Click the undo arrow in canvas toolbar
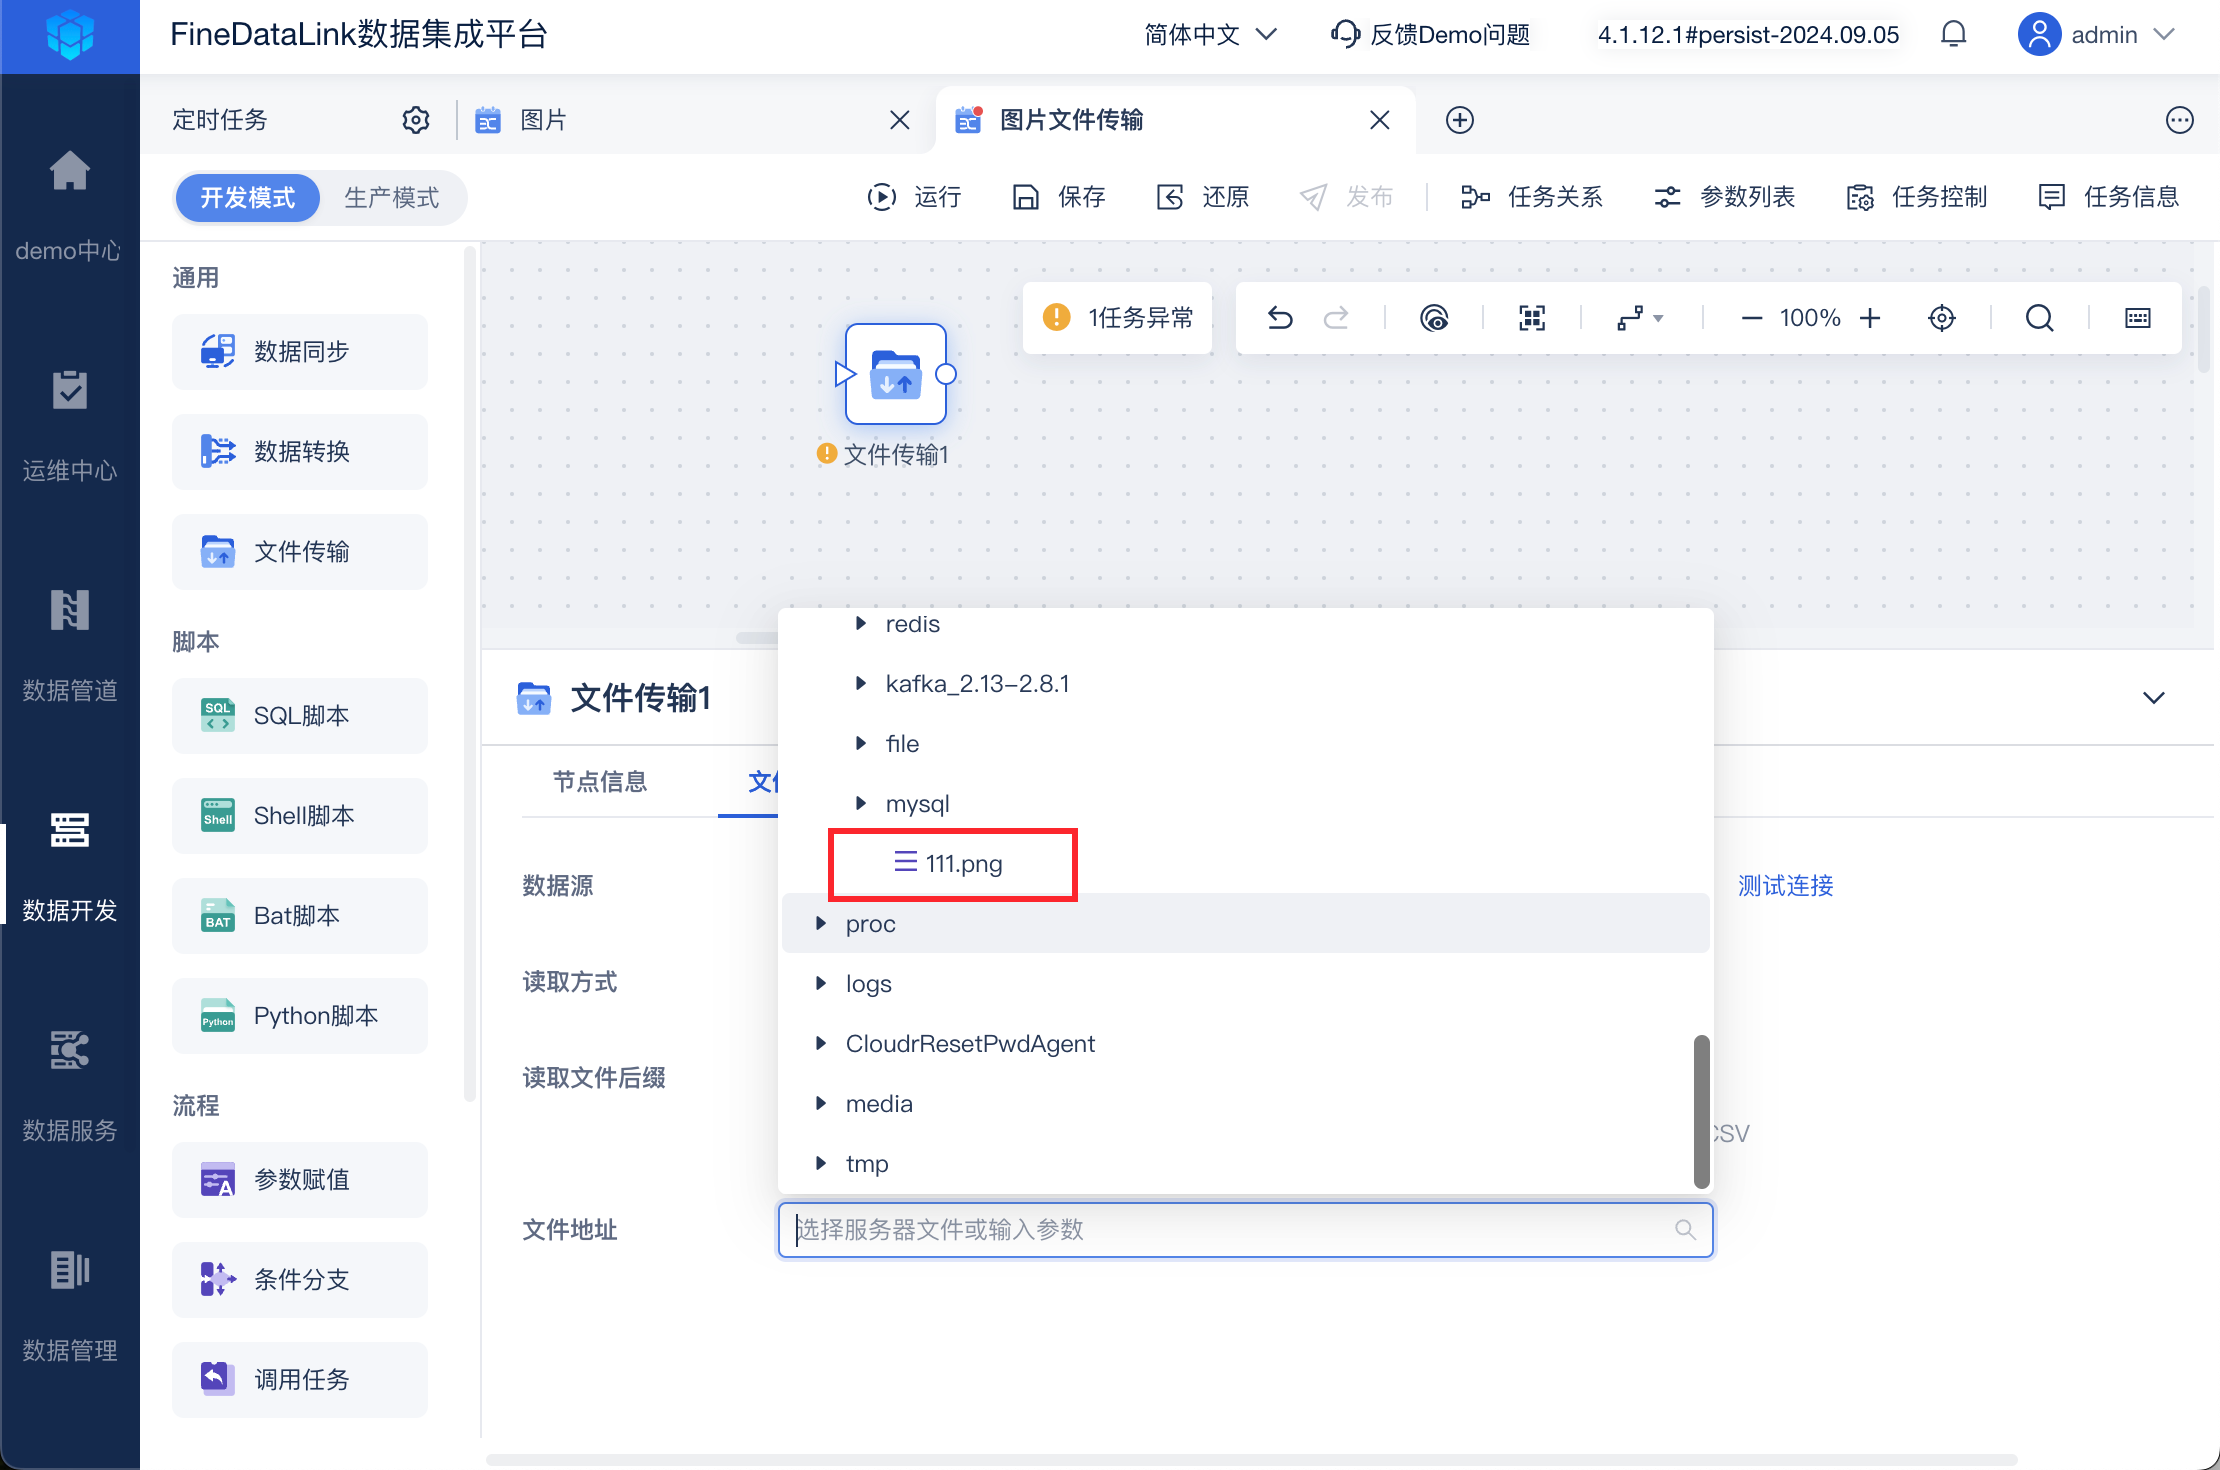The width and height of the screenshot is (2220, 1470). pyautogui.click(x=1280, y=318)
